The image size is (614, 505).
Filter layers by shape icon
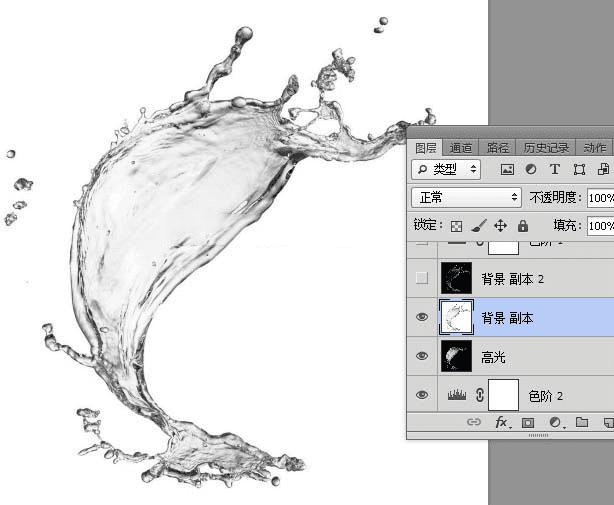tap(579, 170)
